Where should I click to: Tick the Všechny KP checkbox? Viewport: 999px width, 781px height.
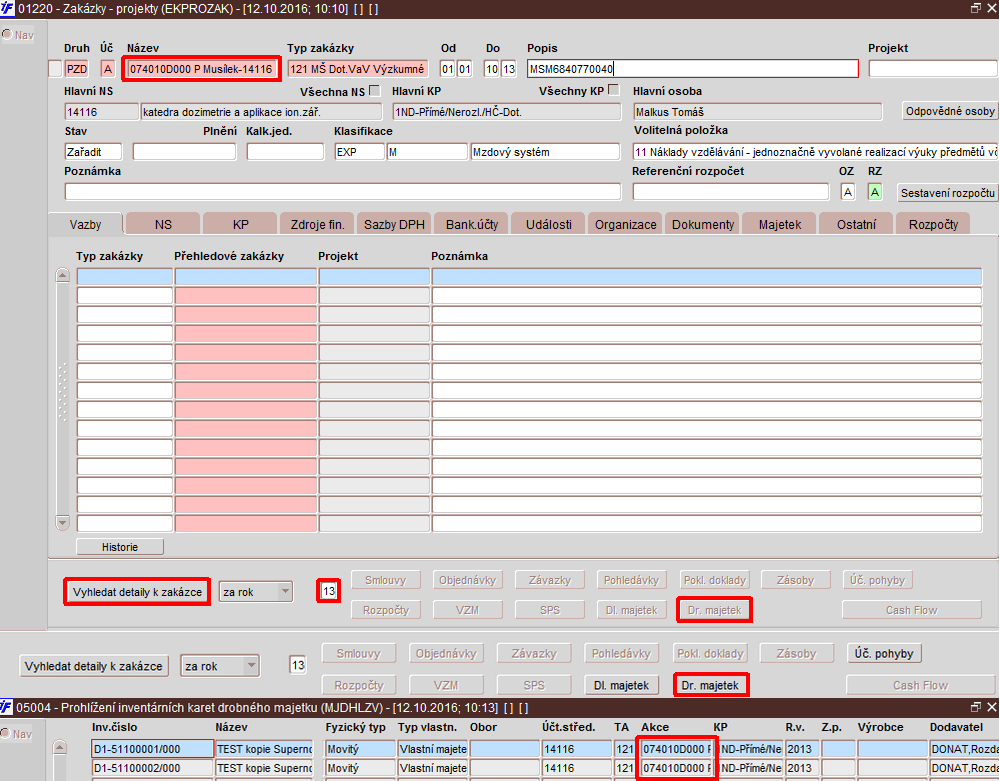pos(614,90)
